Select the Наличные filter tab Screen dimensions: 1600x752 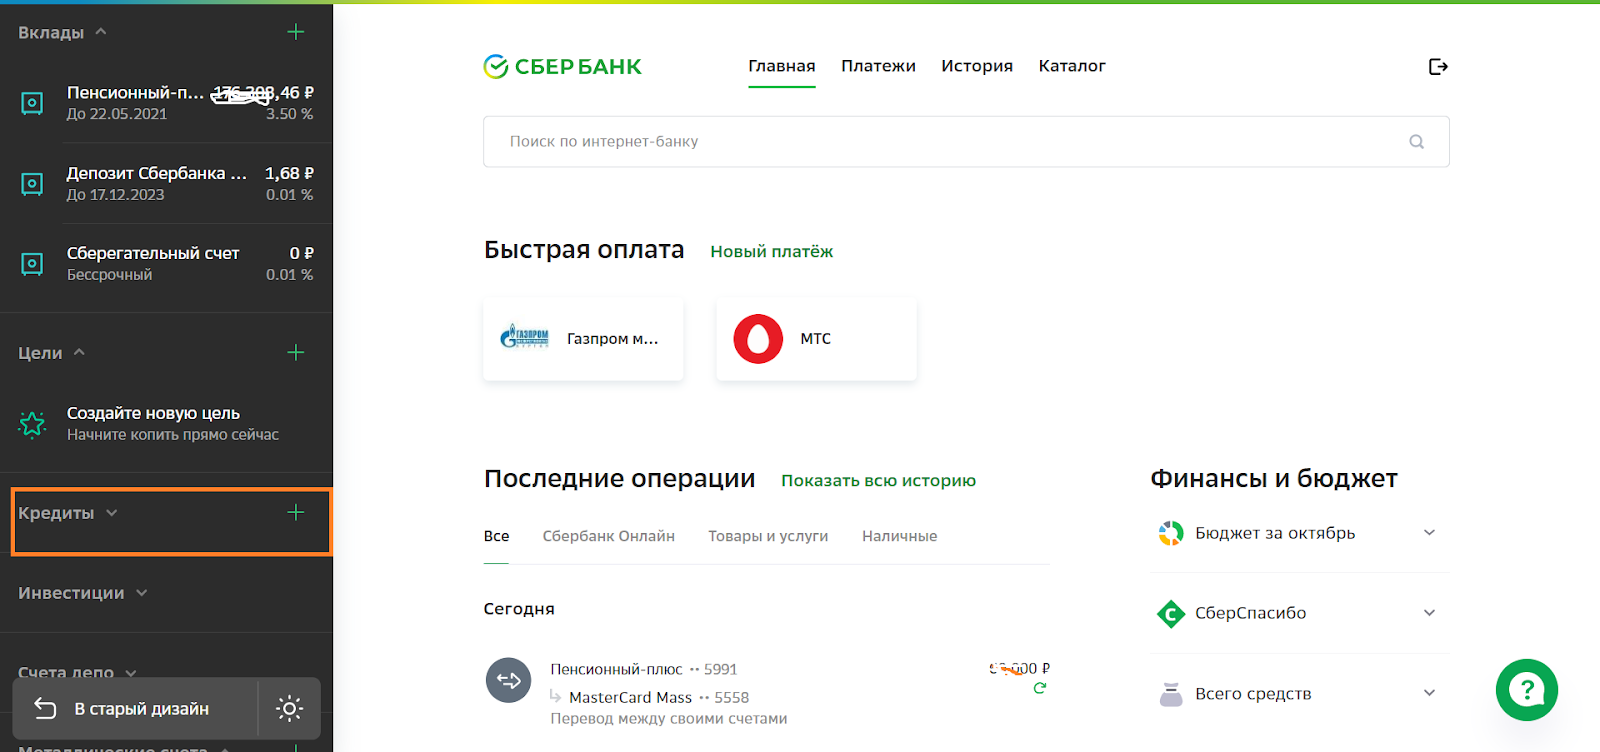pyautogui.click(x=900, y=536)
